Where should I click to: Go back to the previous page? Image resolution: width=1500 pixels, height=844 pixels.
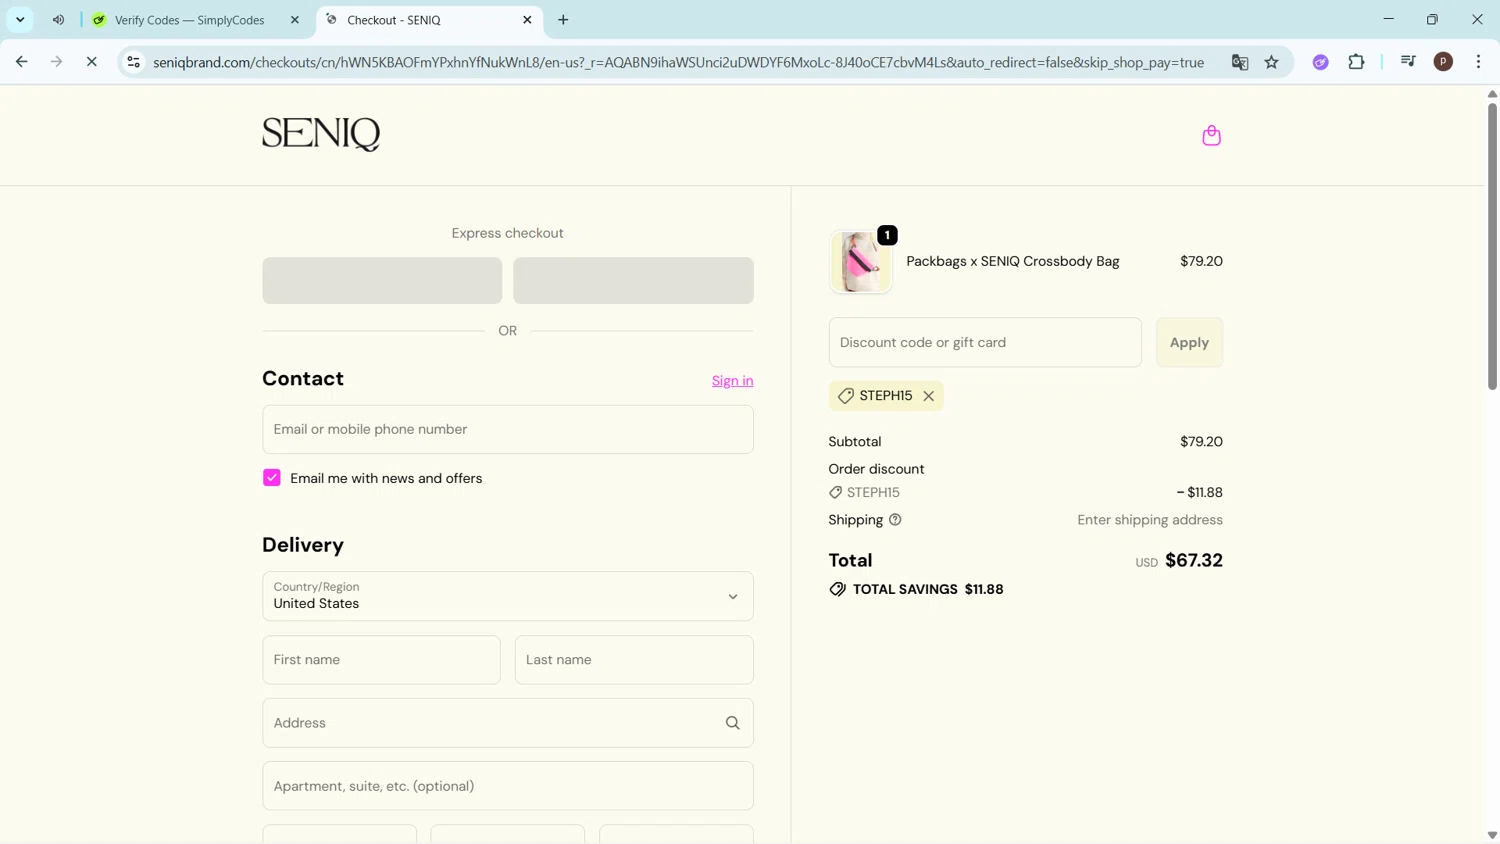tap(22, 62)
